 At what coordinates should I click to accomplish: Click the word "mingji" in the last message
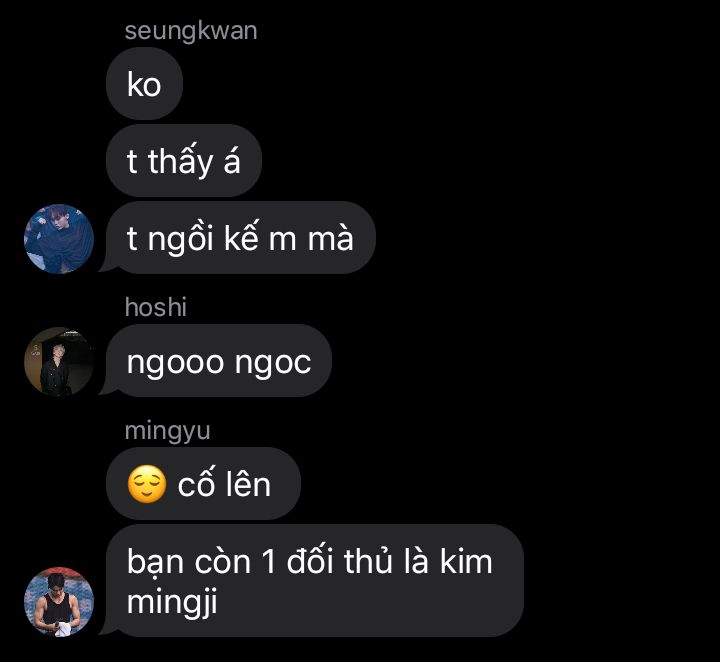(x=172, y=603)
